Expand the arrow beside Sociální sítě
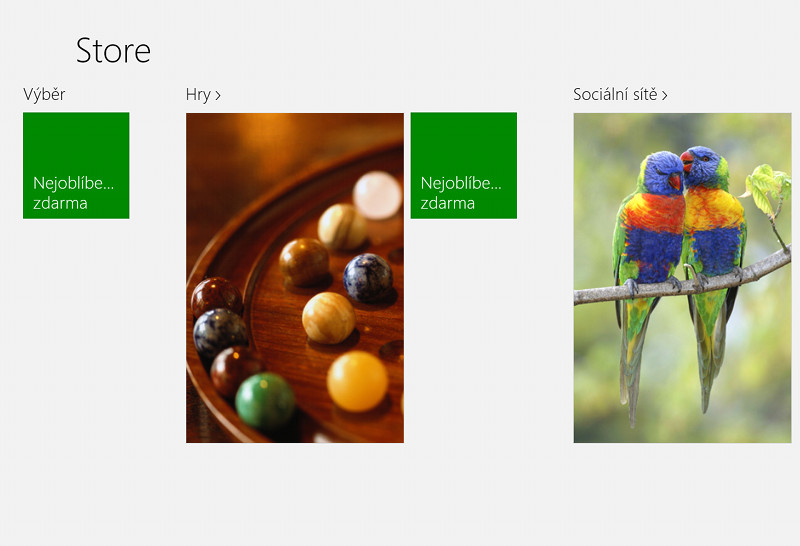The height and width of the screenshot is (546, 800). coord(665,95)
